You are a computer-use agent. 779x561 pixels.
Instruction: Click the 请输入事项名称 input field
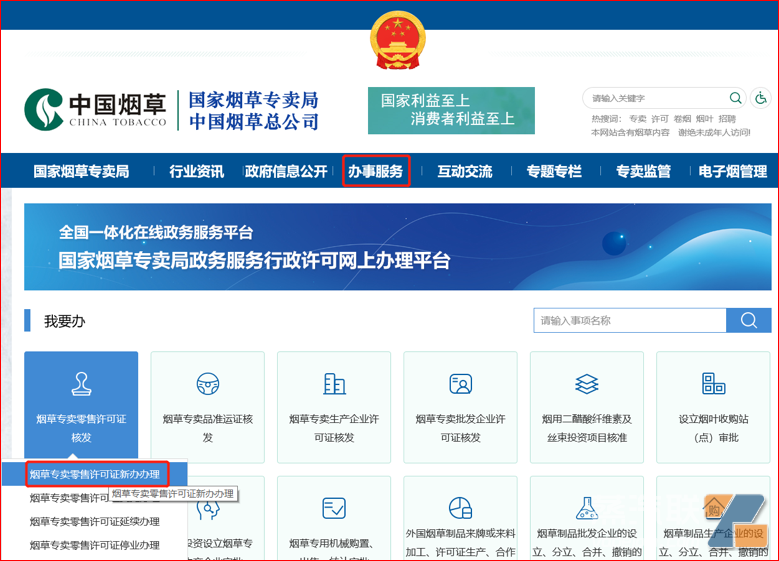click(x=630, y=321)
